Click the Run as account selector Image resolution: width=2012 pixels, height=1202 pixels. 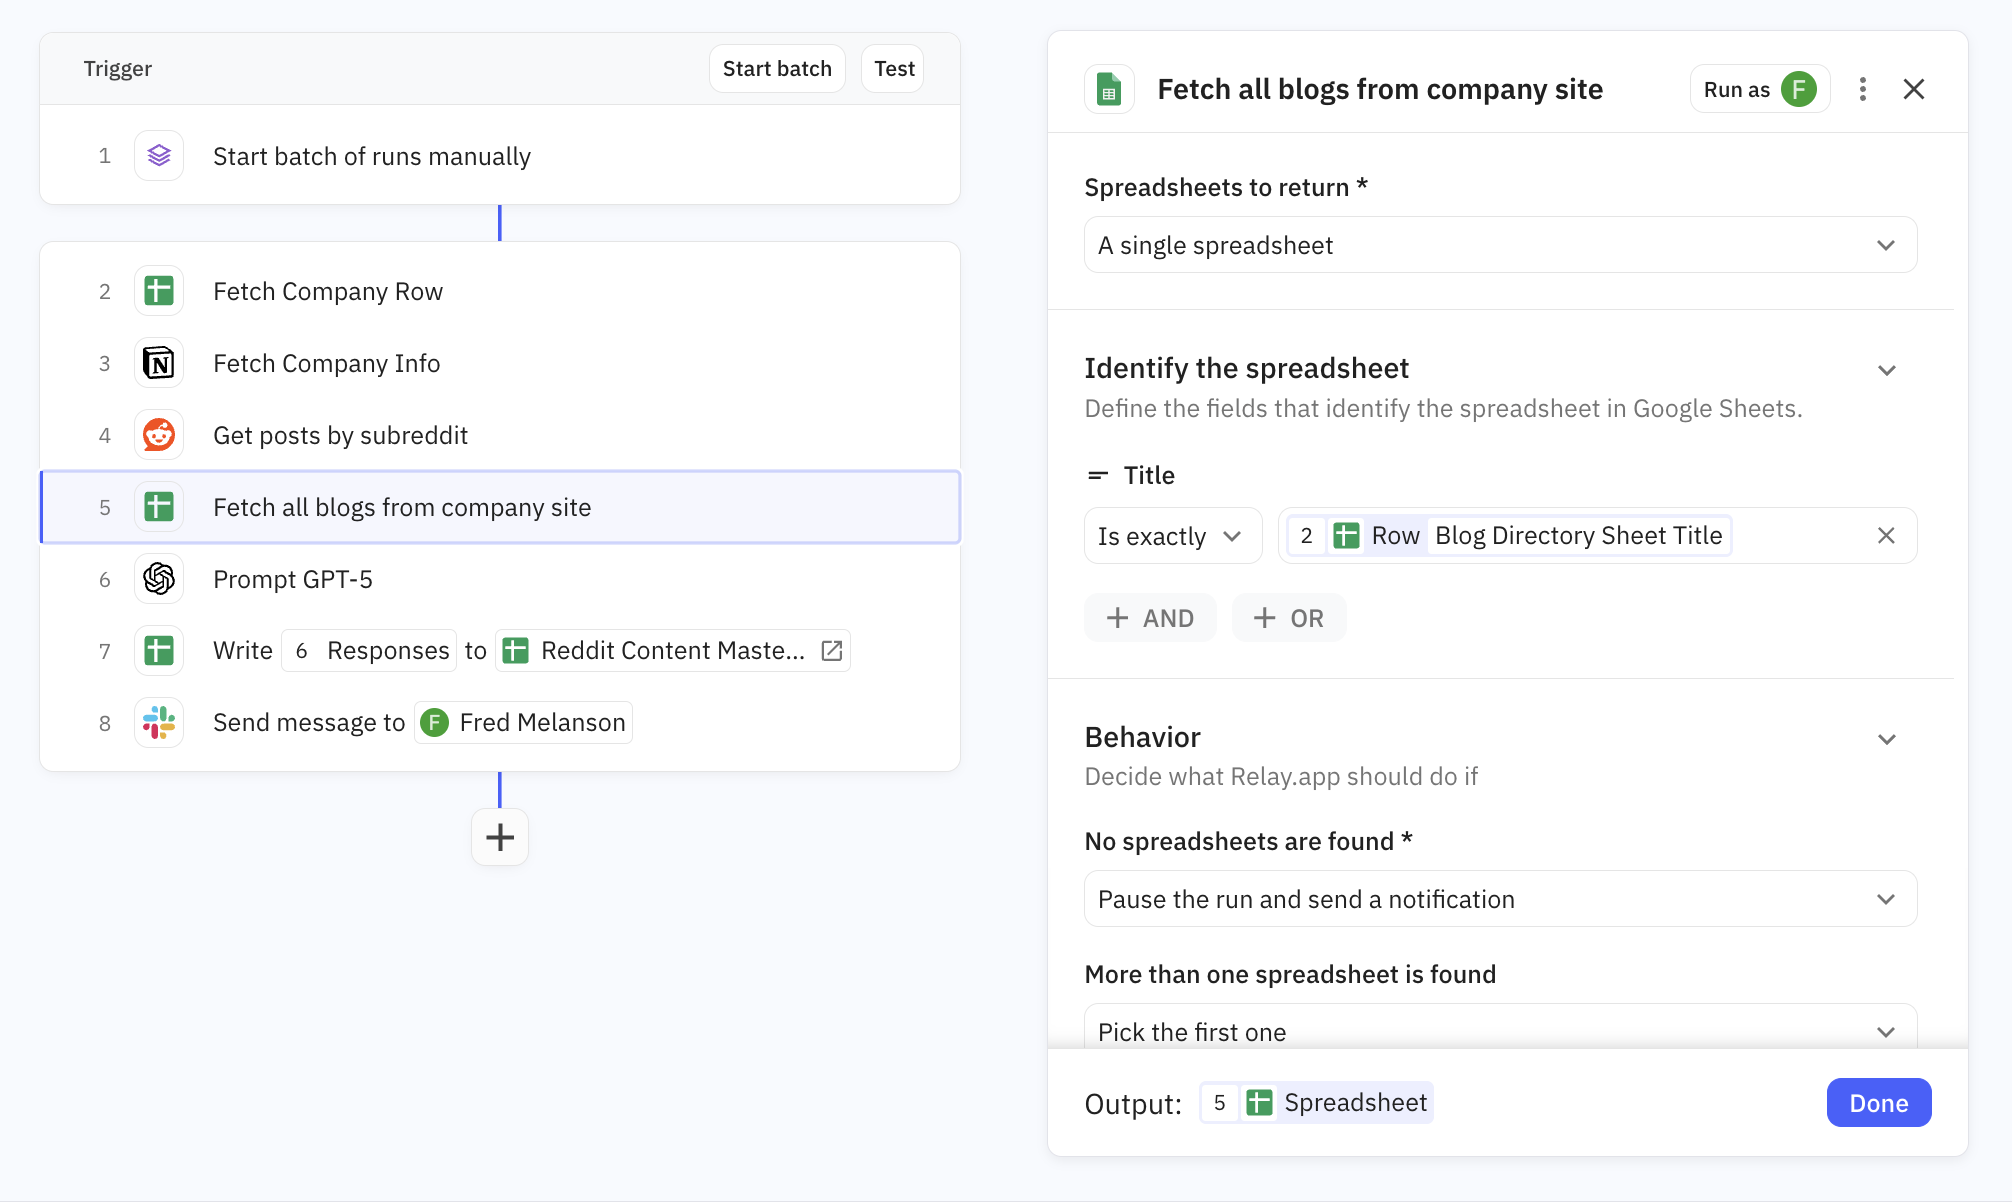1759,89
